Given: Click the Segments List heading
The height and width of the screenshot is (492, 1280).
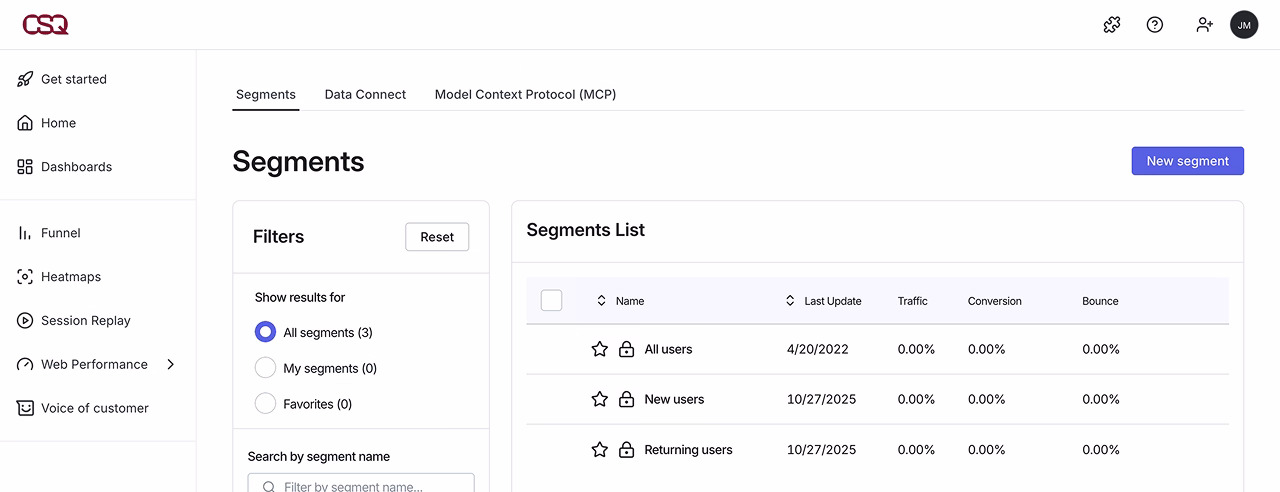Looking at the screenshot, I should tap(586, 230).
